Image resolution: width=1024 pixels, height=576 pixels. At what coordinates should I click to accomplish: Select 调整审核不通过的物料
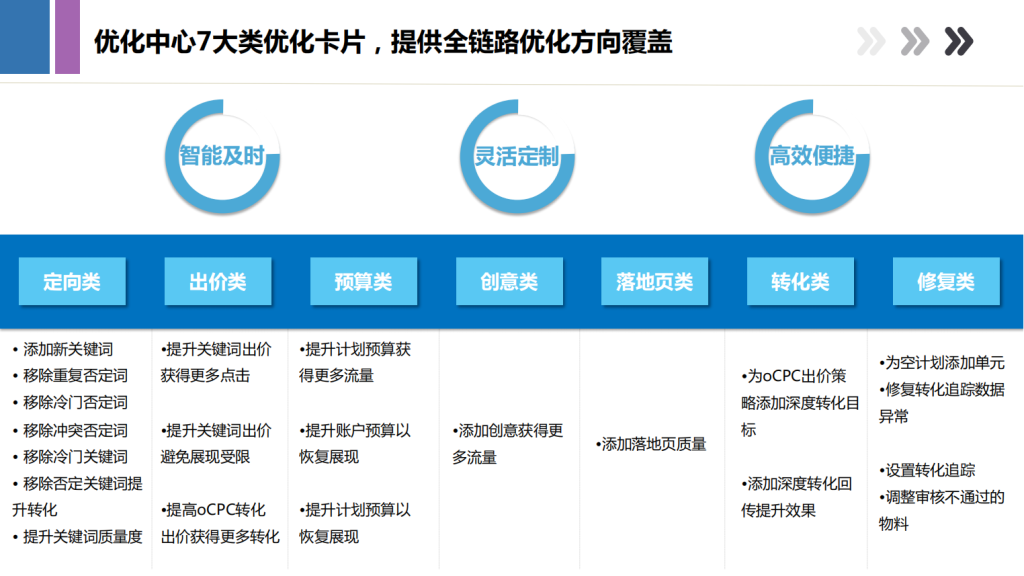click(942, 511)
